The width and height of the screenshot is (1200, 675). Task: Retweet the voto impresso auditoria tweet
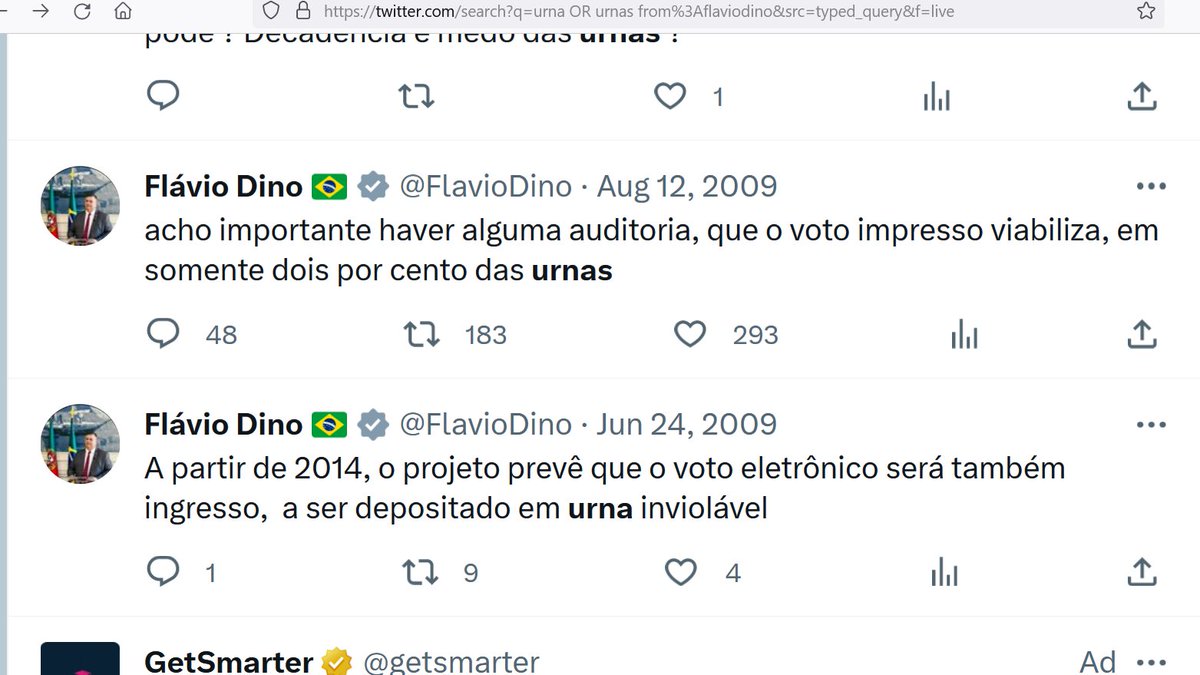[421, 334]
